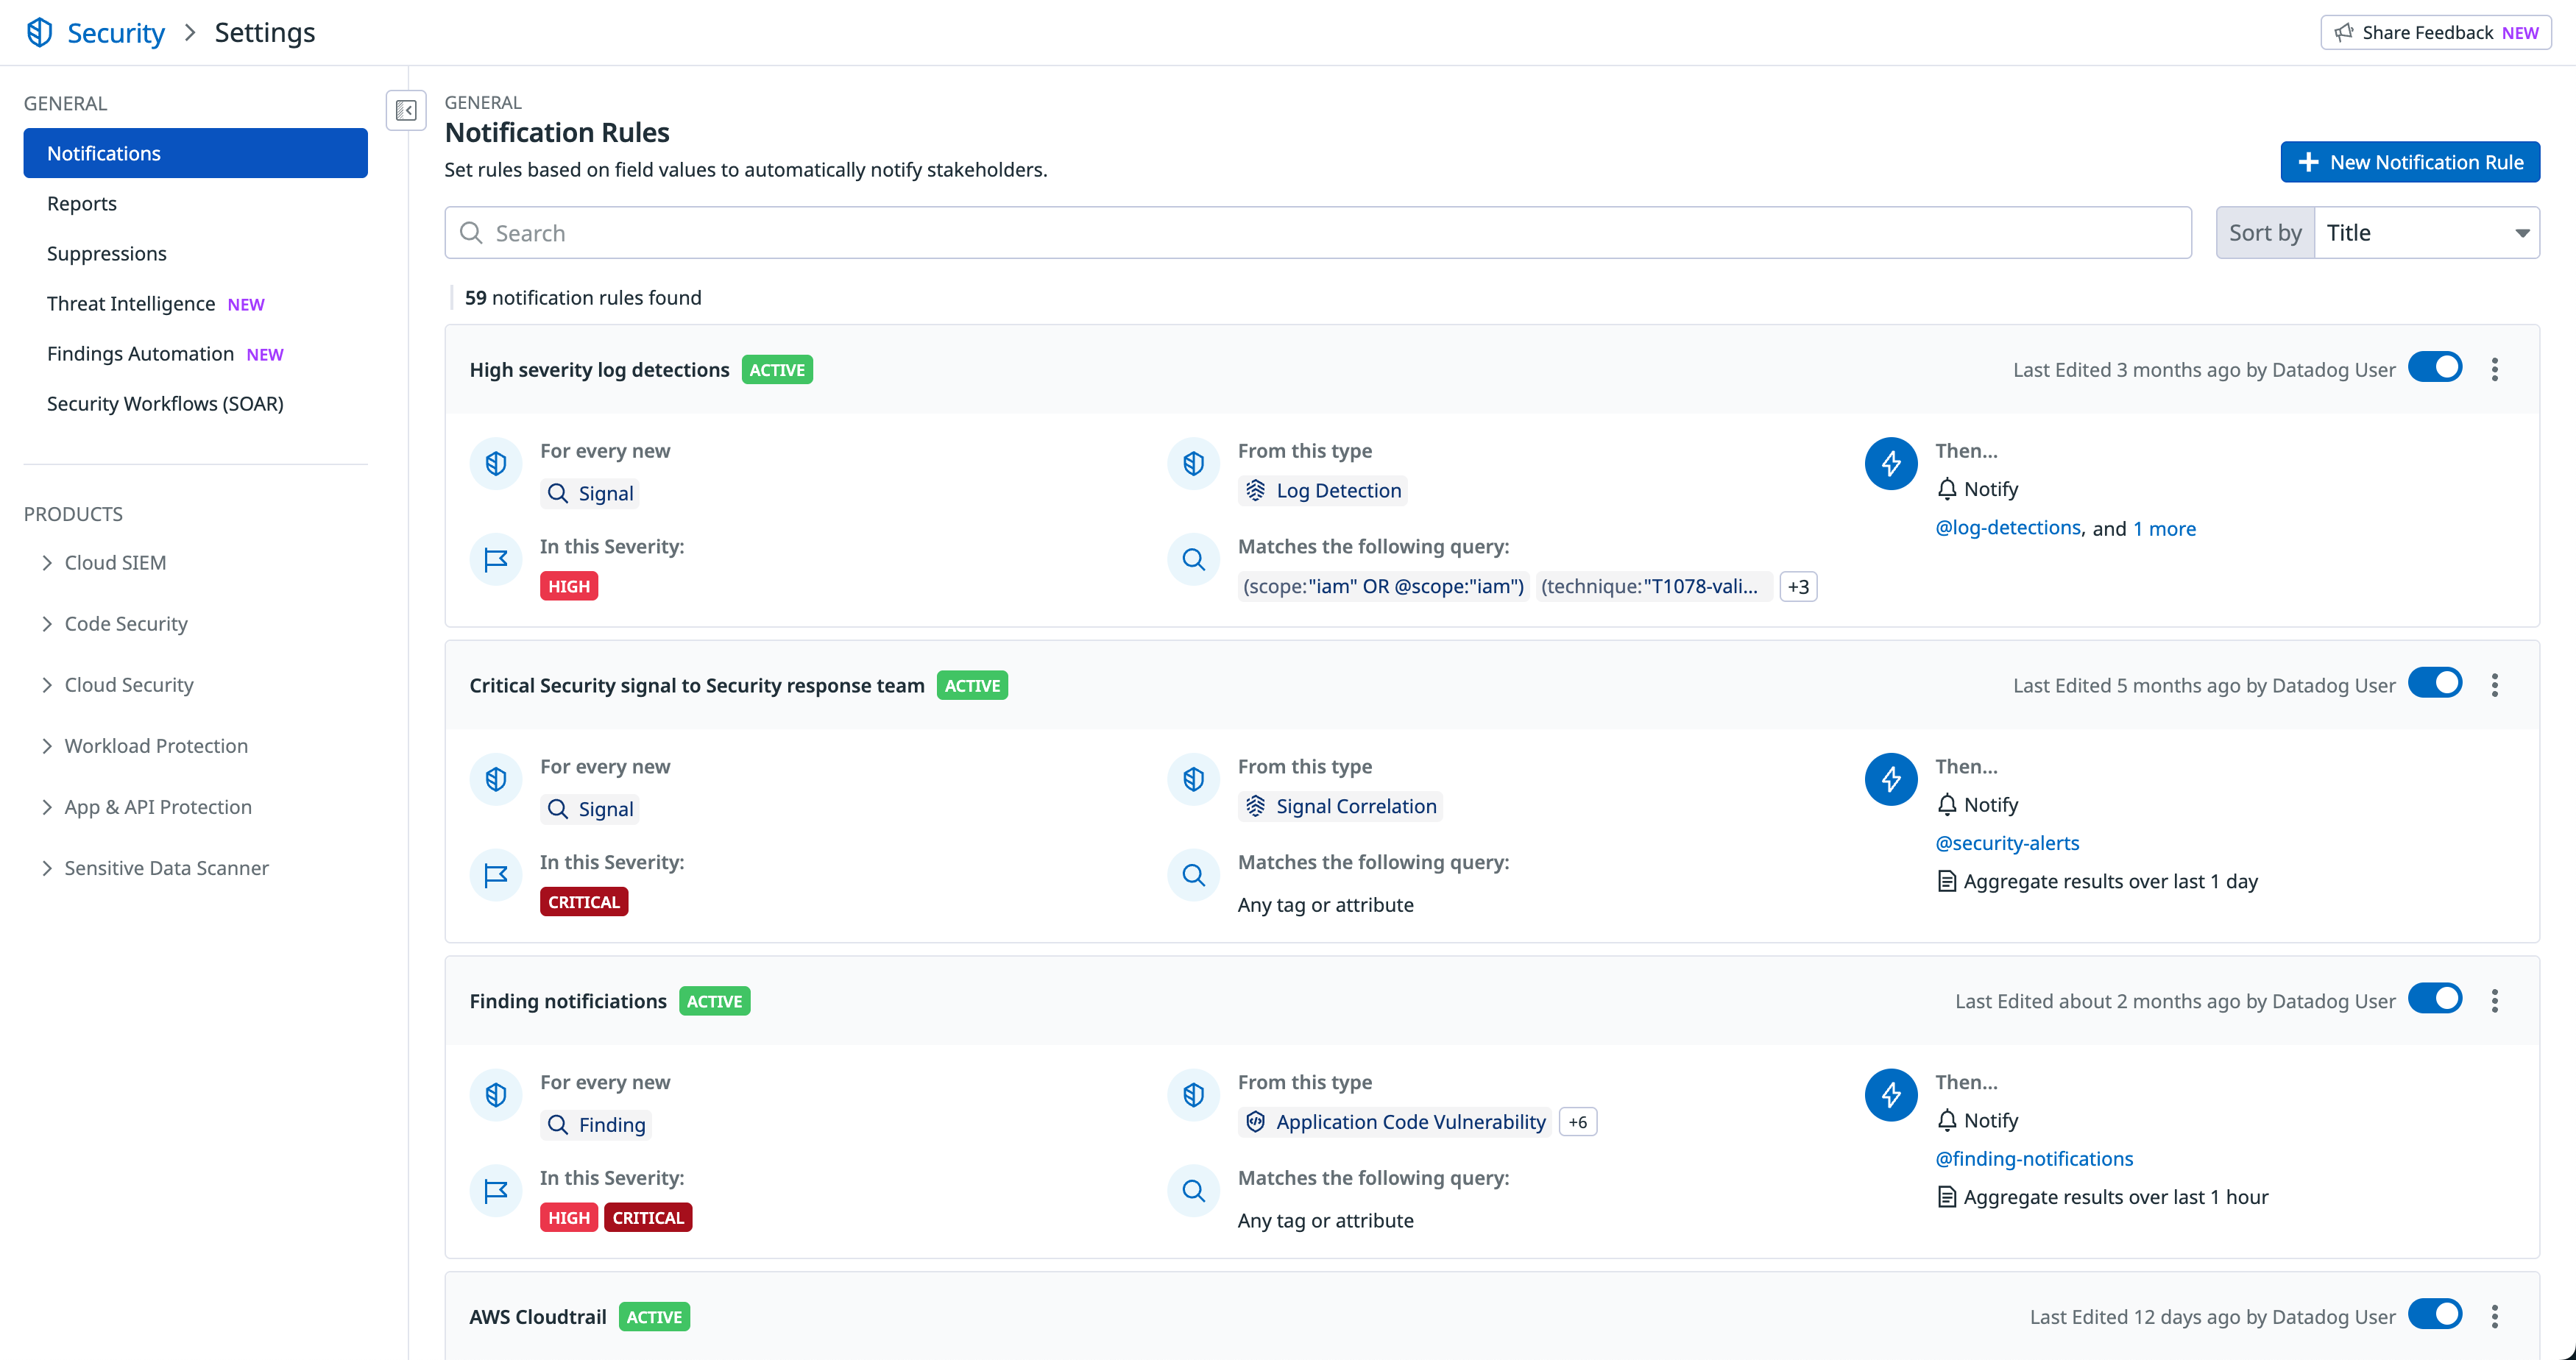Open kebab menu for AWS Cloudtrail rule
2576x1360 pixels.
[2495, 1316]
